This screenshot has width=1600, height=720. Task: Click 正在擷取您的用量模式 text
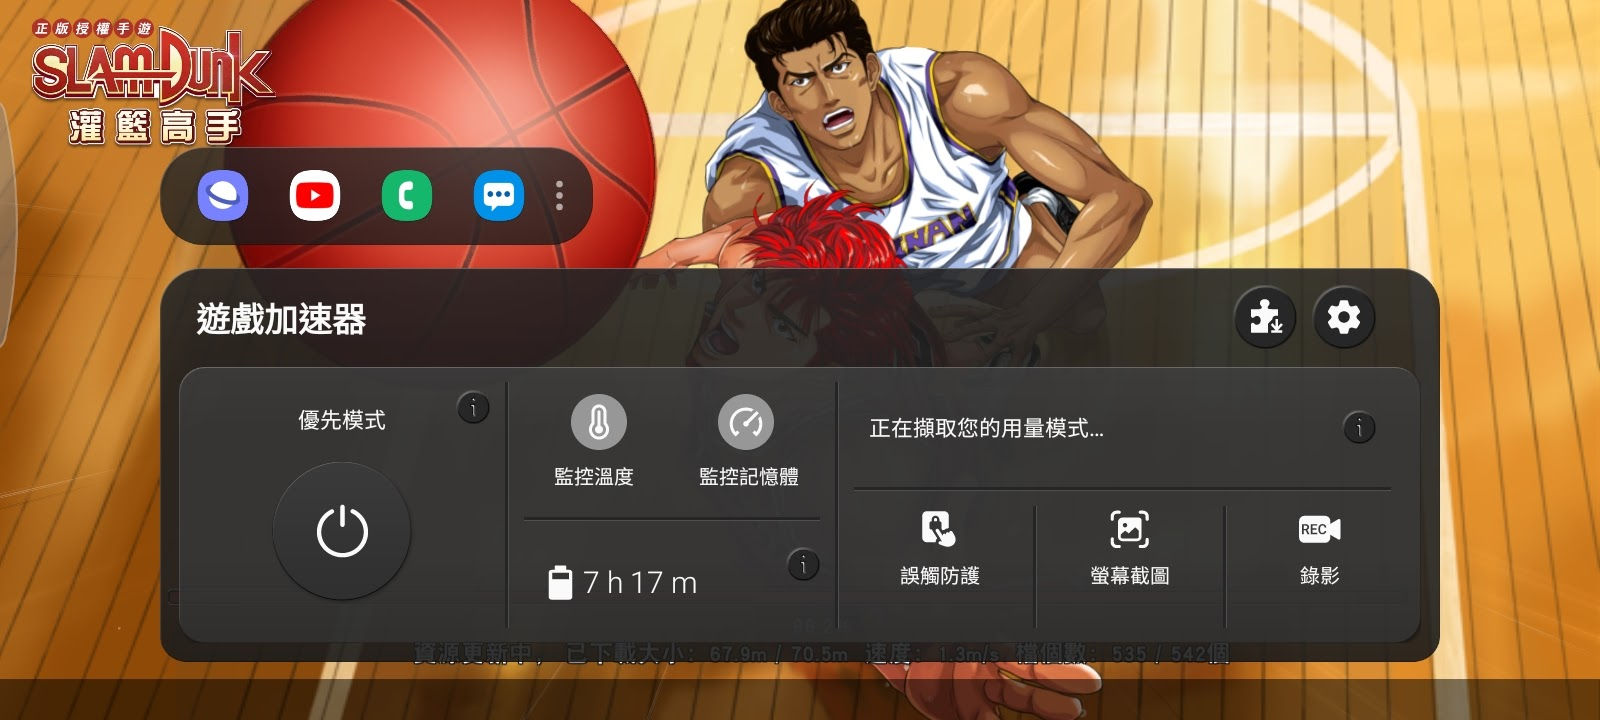pyautogui.click(x=986, y=429)
